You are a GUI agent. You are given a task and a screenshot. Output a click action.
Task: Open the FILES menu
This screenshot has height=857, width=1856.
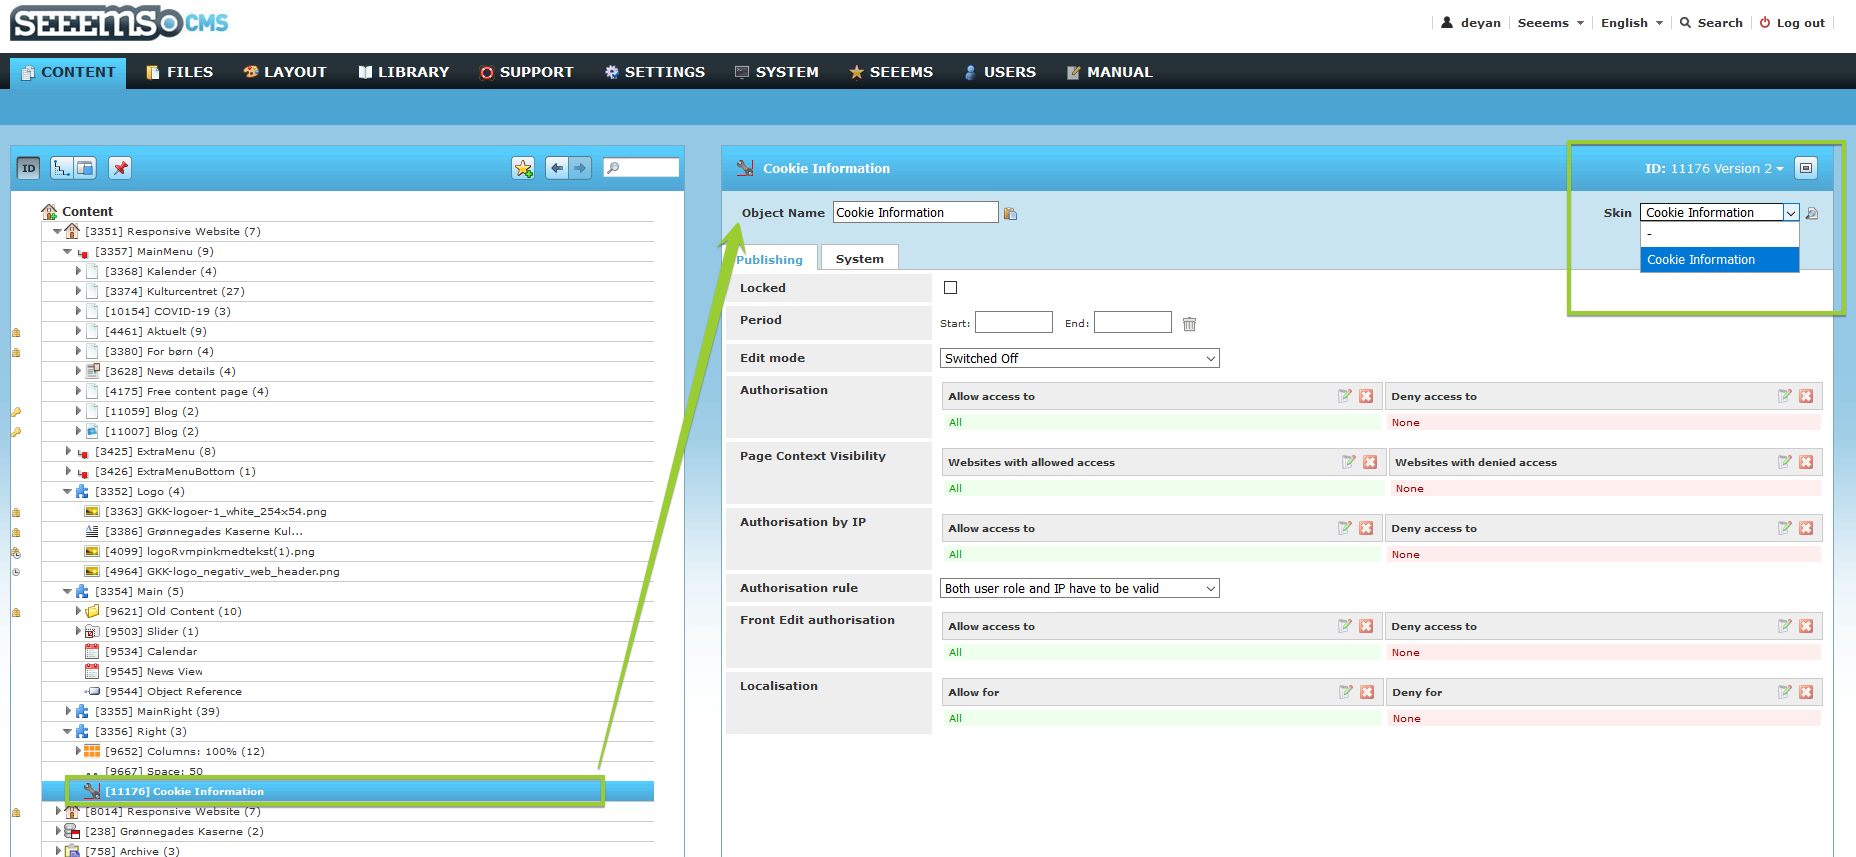tap(179, 72)
